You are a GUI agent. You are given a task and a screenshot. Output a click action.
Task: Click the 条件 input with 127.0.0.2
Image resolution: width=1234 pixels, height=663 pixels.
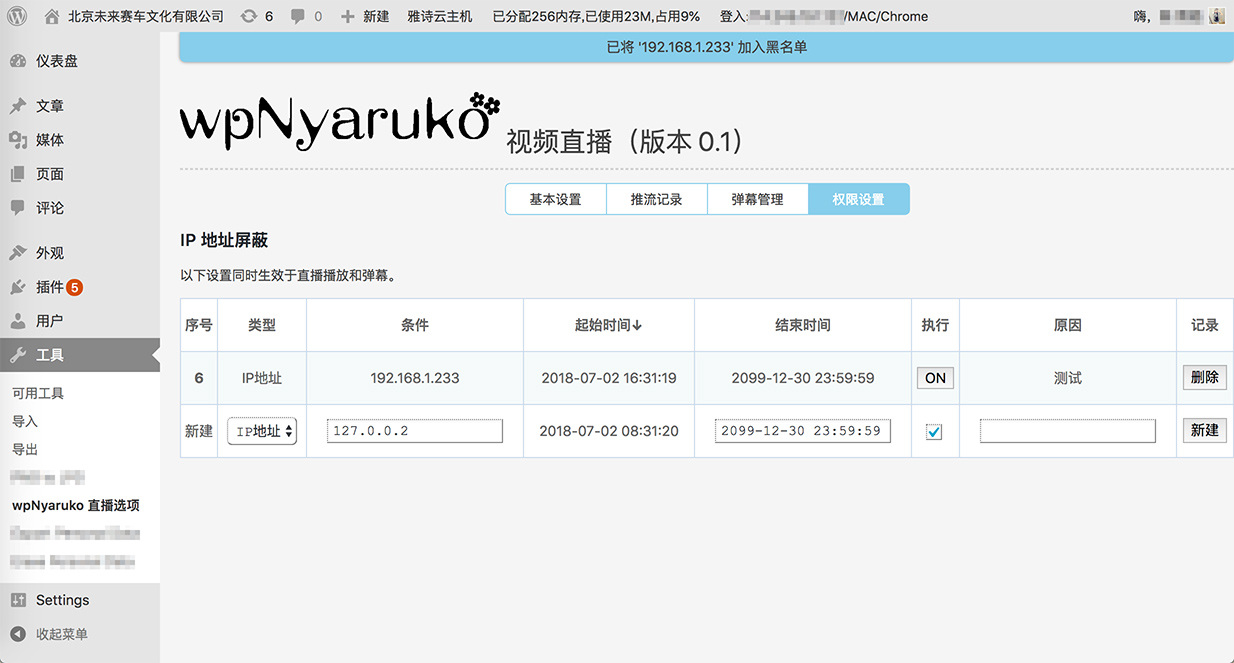pyautogui.click(x=415, y=431)
